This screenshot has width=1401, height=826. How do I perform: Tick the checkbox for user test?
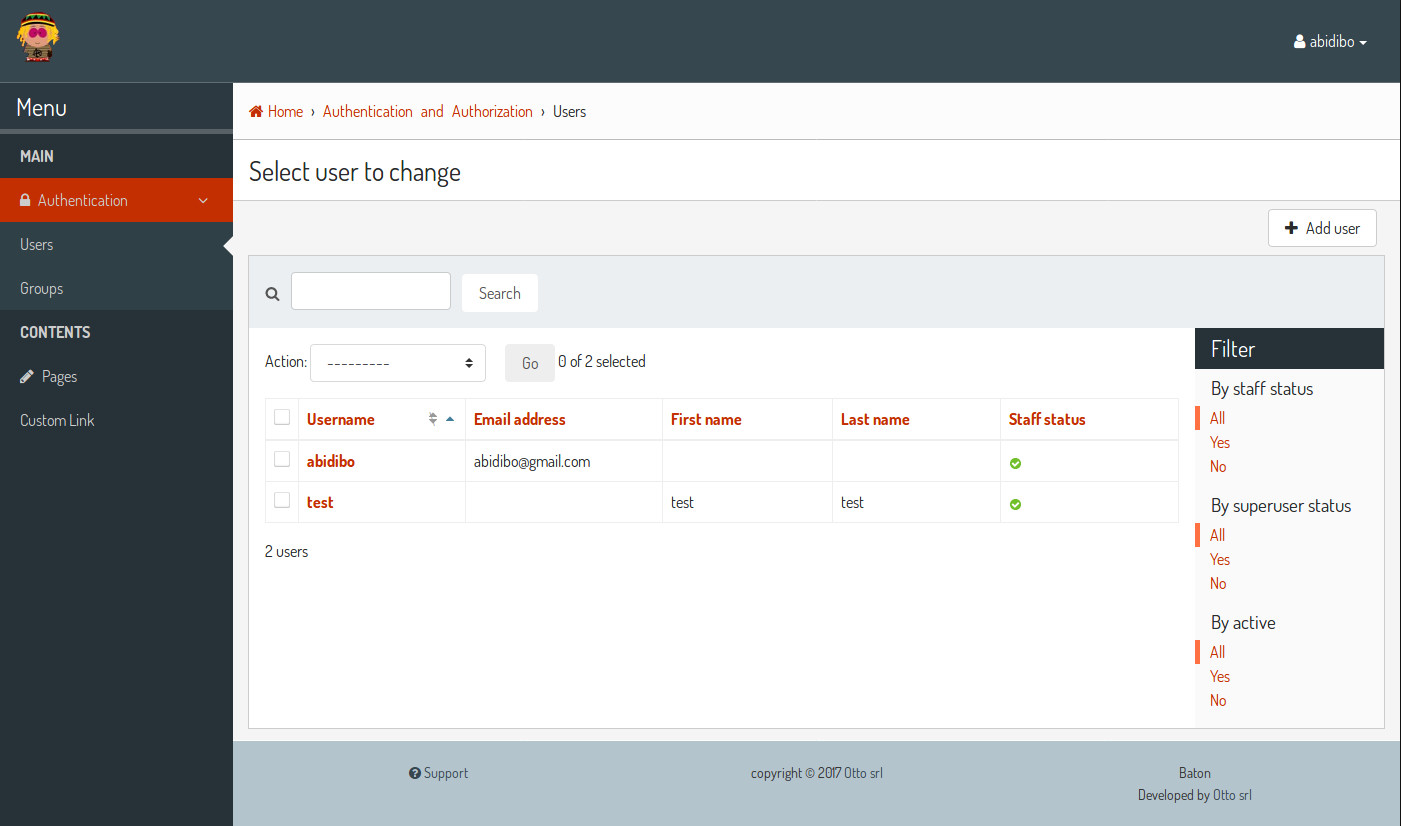point(282,500)
